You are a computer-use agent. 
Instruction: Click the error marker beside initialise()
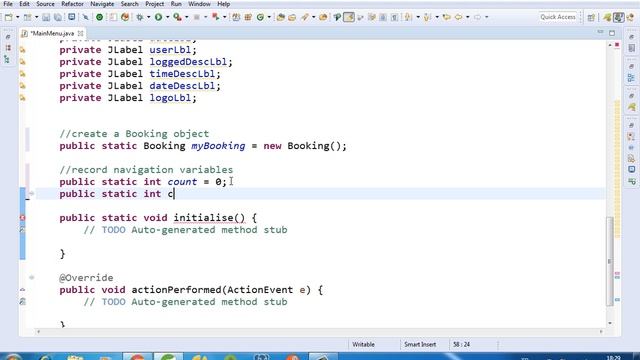[x=22, y=218]
